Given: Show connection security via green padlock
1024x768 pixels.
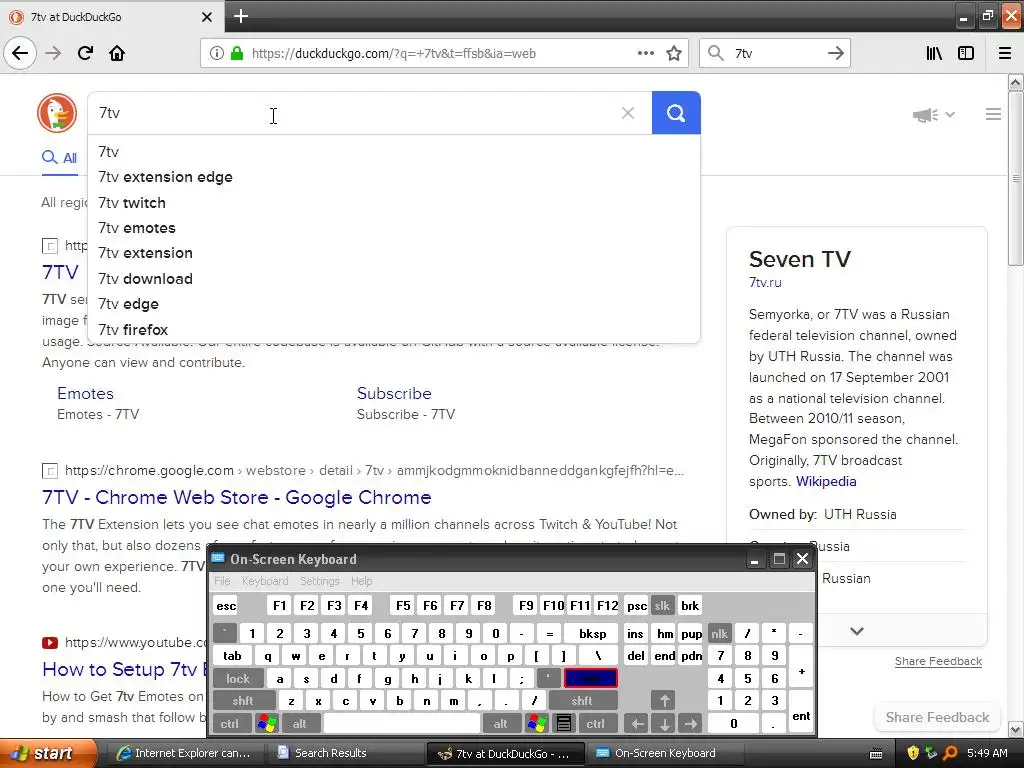Looking at the screenshot, I should 237,53.
